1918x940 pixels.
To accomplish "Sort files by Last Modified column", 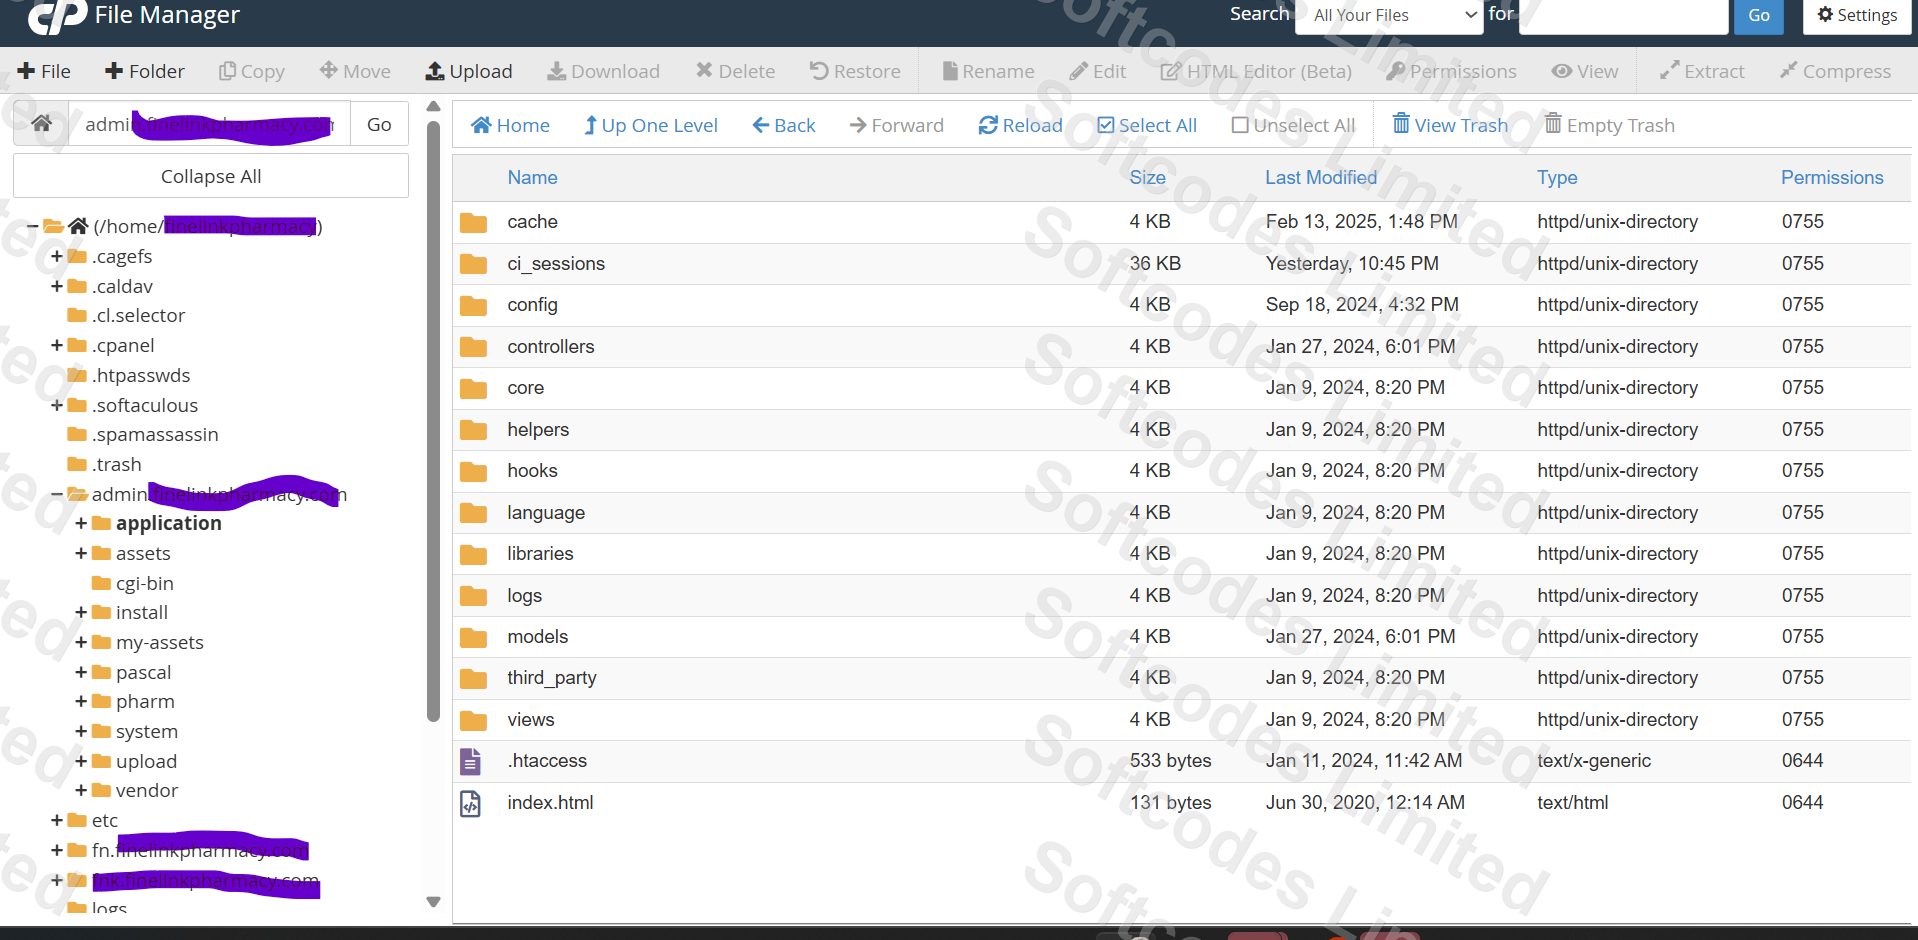I will (x=1320, y=177).
